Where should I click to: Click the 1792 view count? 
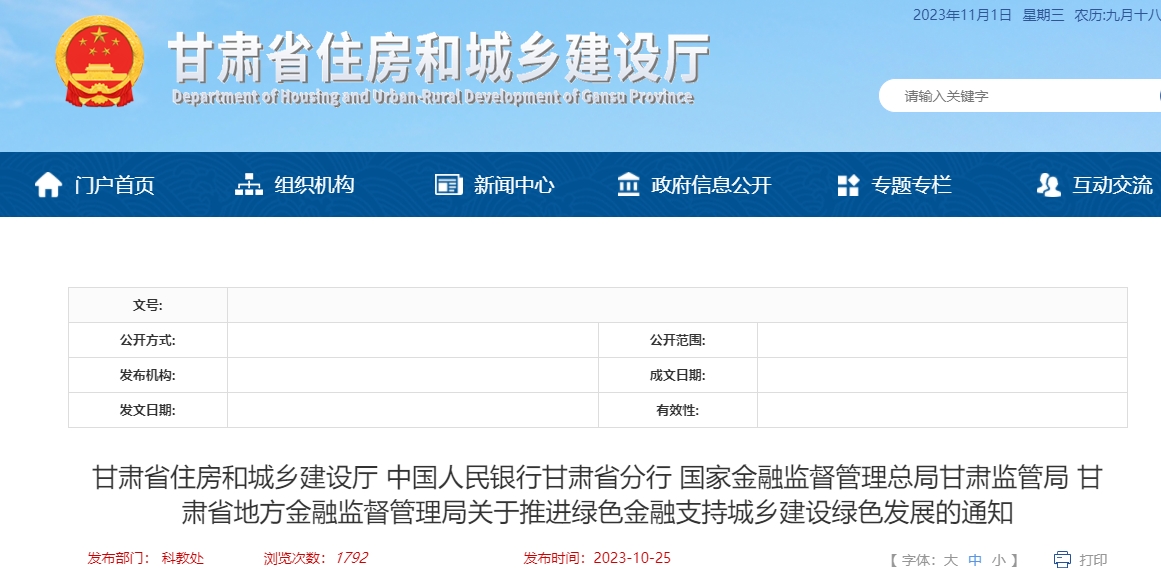point(351,558)
